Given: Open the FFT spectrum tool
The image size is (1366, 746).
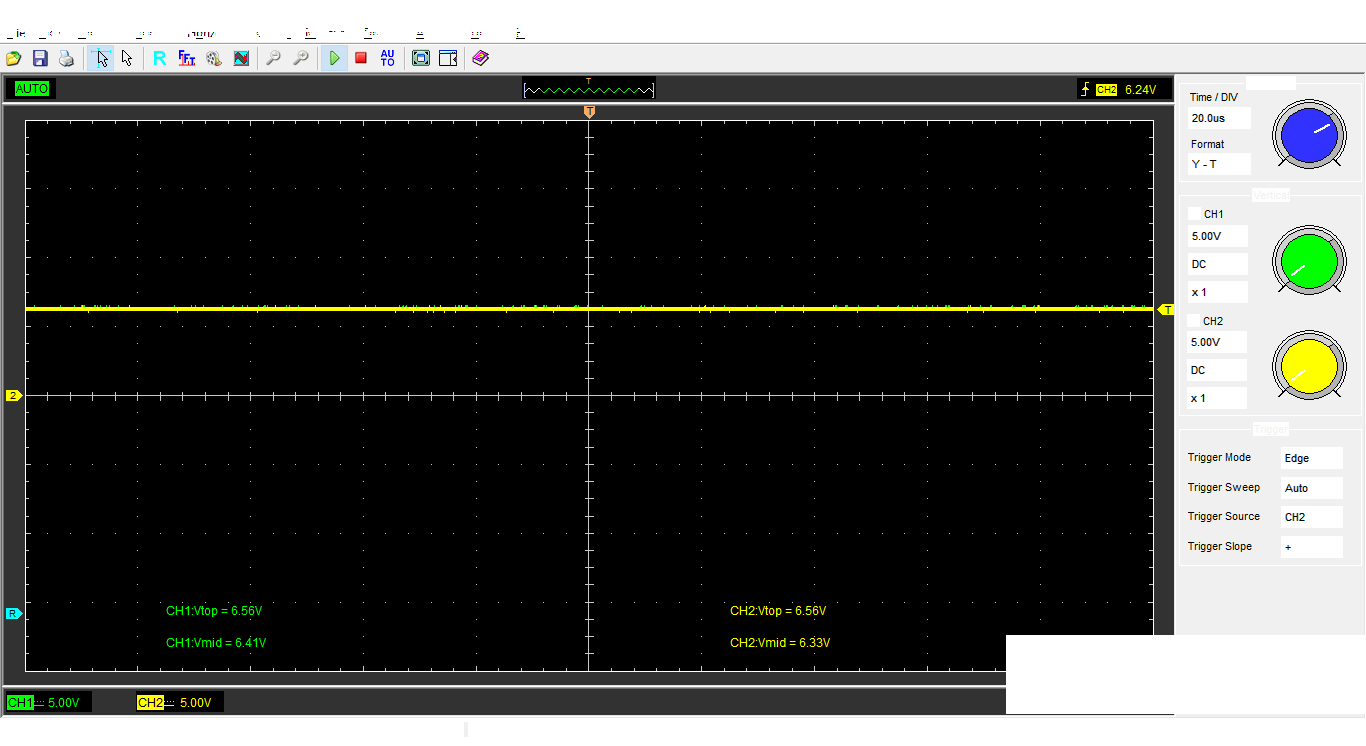Looking at the screenshot, I should (187, 59).
